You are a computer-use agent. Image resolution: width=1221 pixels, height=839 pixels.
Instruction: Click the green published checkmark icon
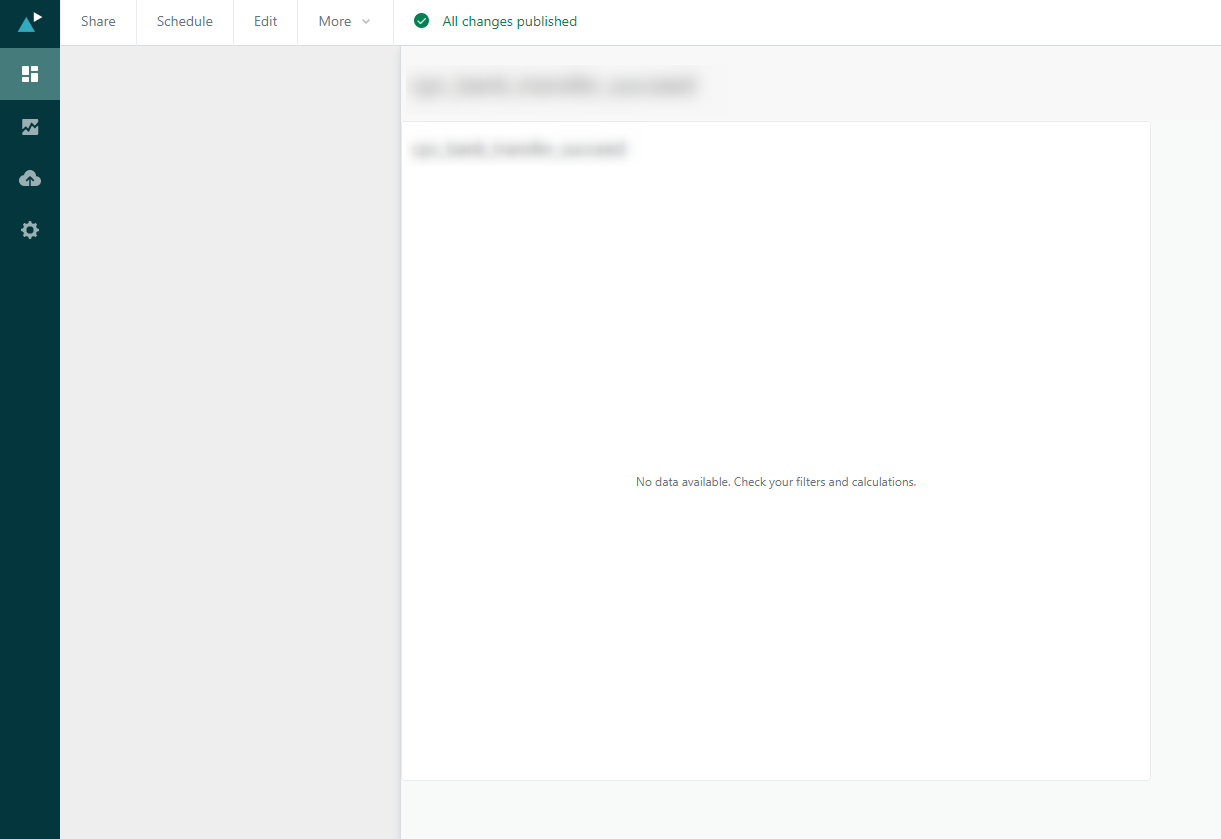point(421,20)
